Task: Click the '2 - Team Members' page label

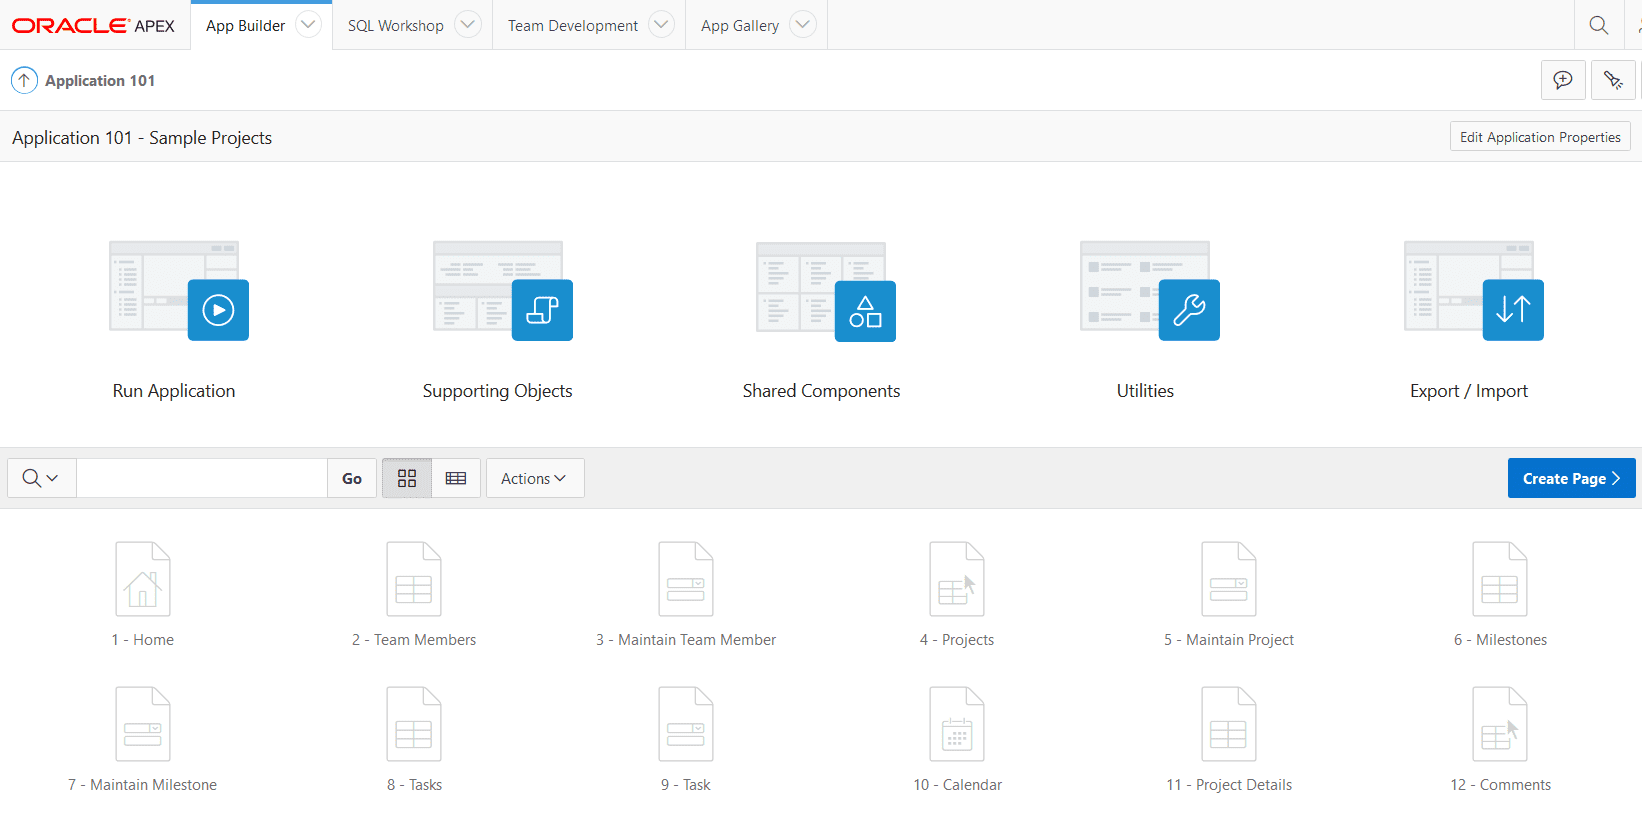Action: click(x=414, y=640)
